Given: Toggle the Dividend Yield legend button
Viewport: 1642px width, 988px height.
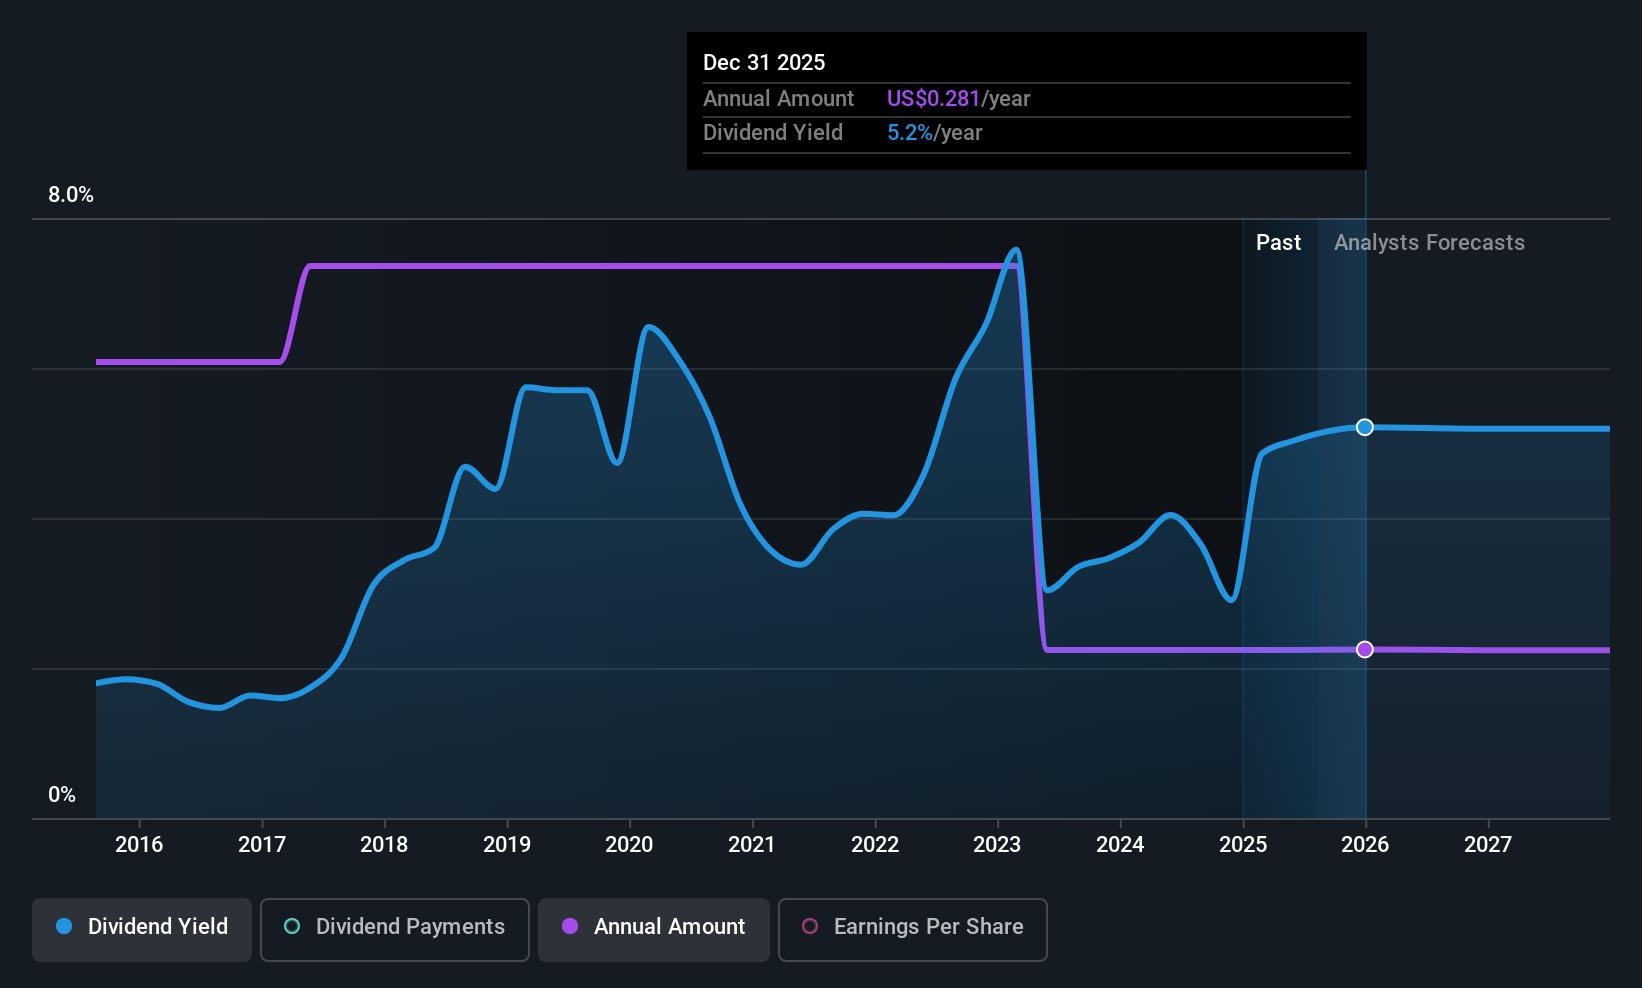Looking at the screenshot, I should point(142,929).
